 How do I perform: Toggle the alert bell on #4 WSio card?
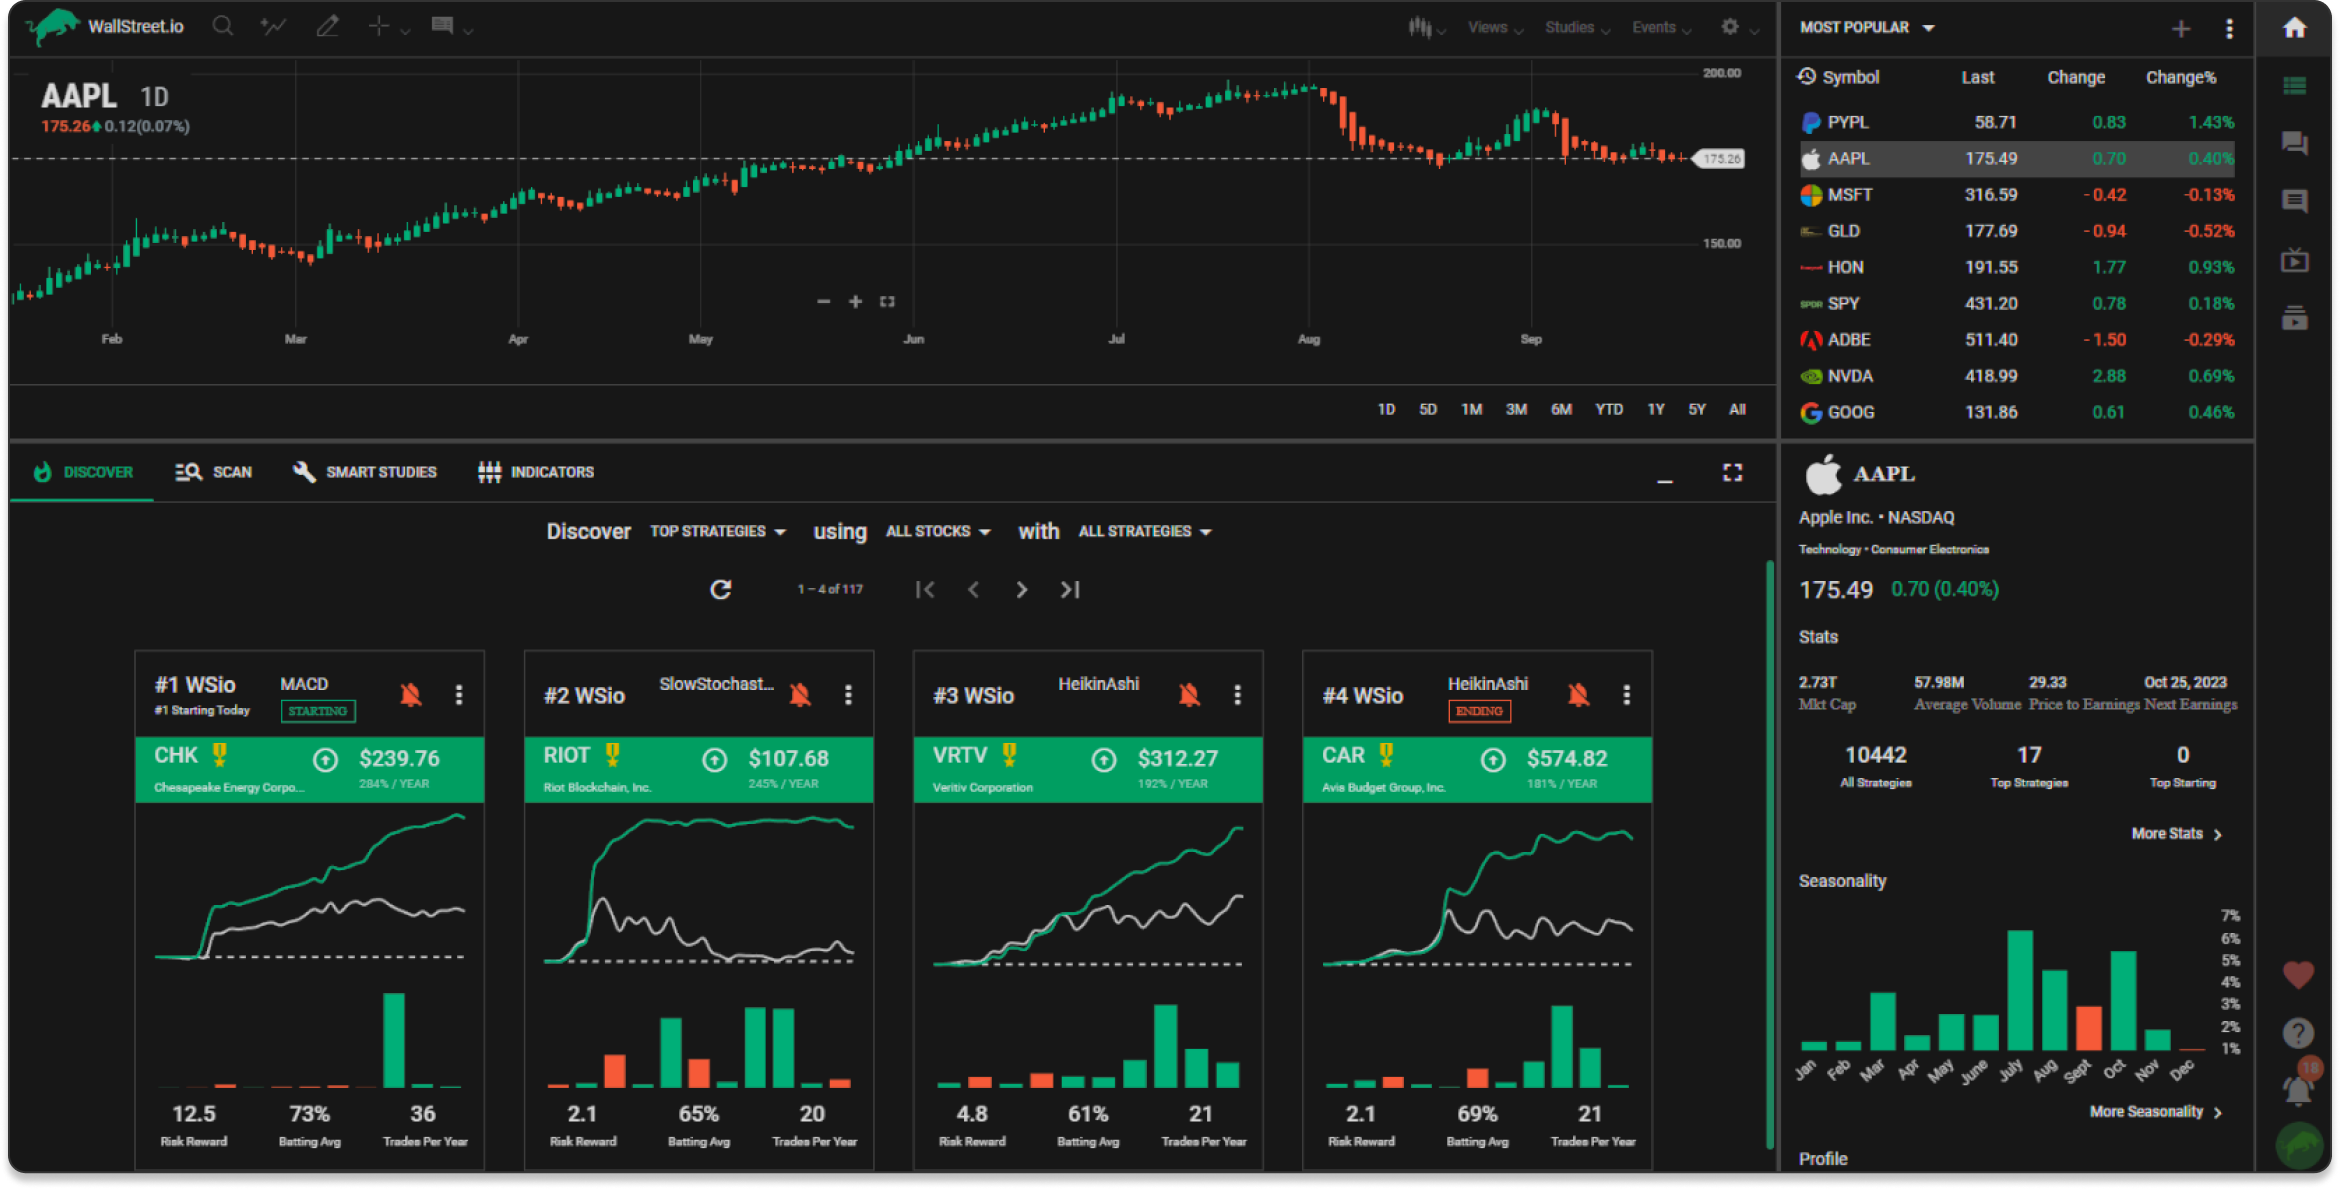(x=1579, y=695)
